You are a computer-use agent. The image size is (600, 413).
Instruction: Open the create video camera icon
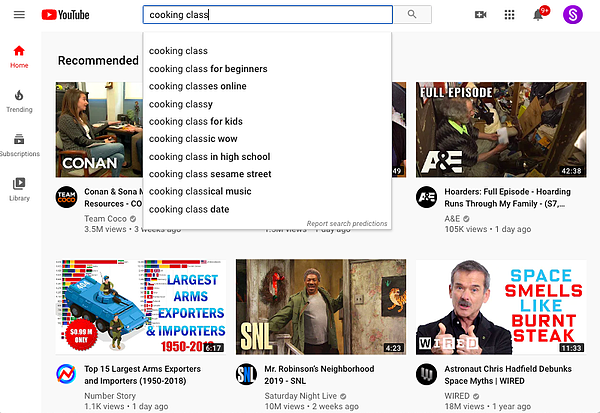(x=480, y=15)
